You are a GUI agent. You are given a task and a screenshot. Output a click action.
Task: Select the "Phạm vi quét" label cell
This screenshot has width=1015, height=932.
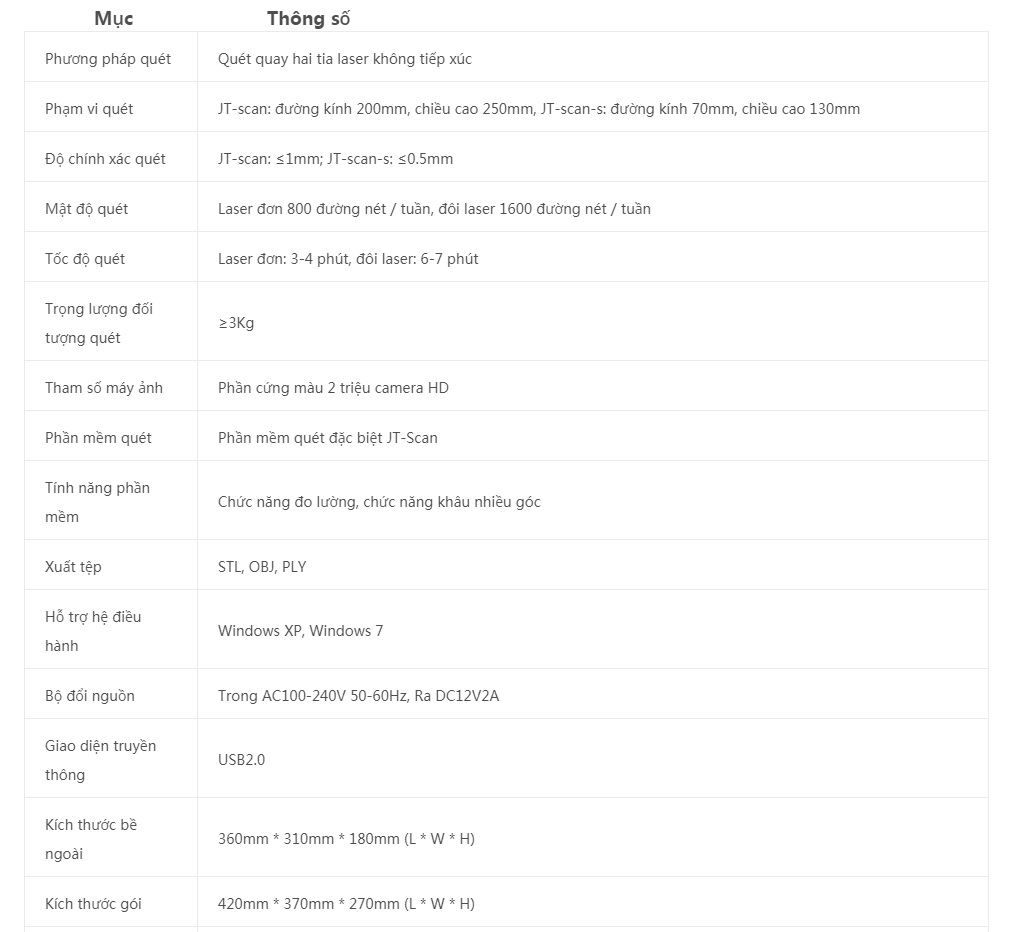[x=89, y=109]
